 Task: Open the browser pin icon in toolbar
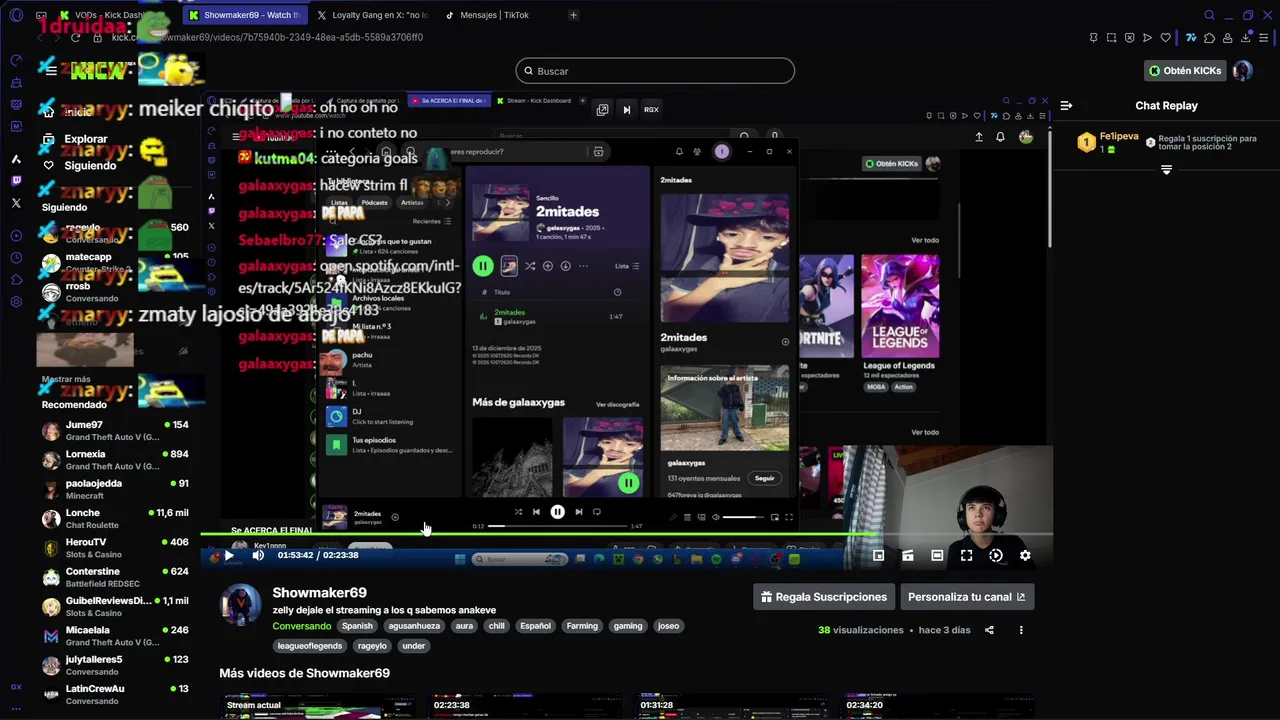1093,38
